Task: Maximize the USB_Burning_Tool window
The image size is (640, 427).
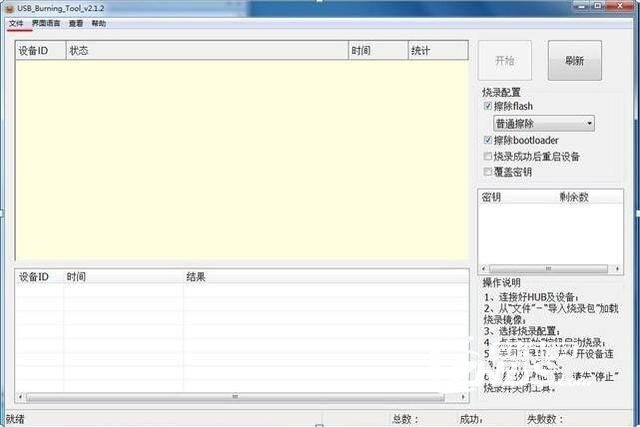Action: click(598, 6)
